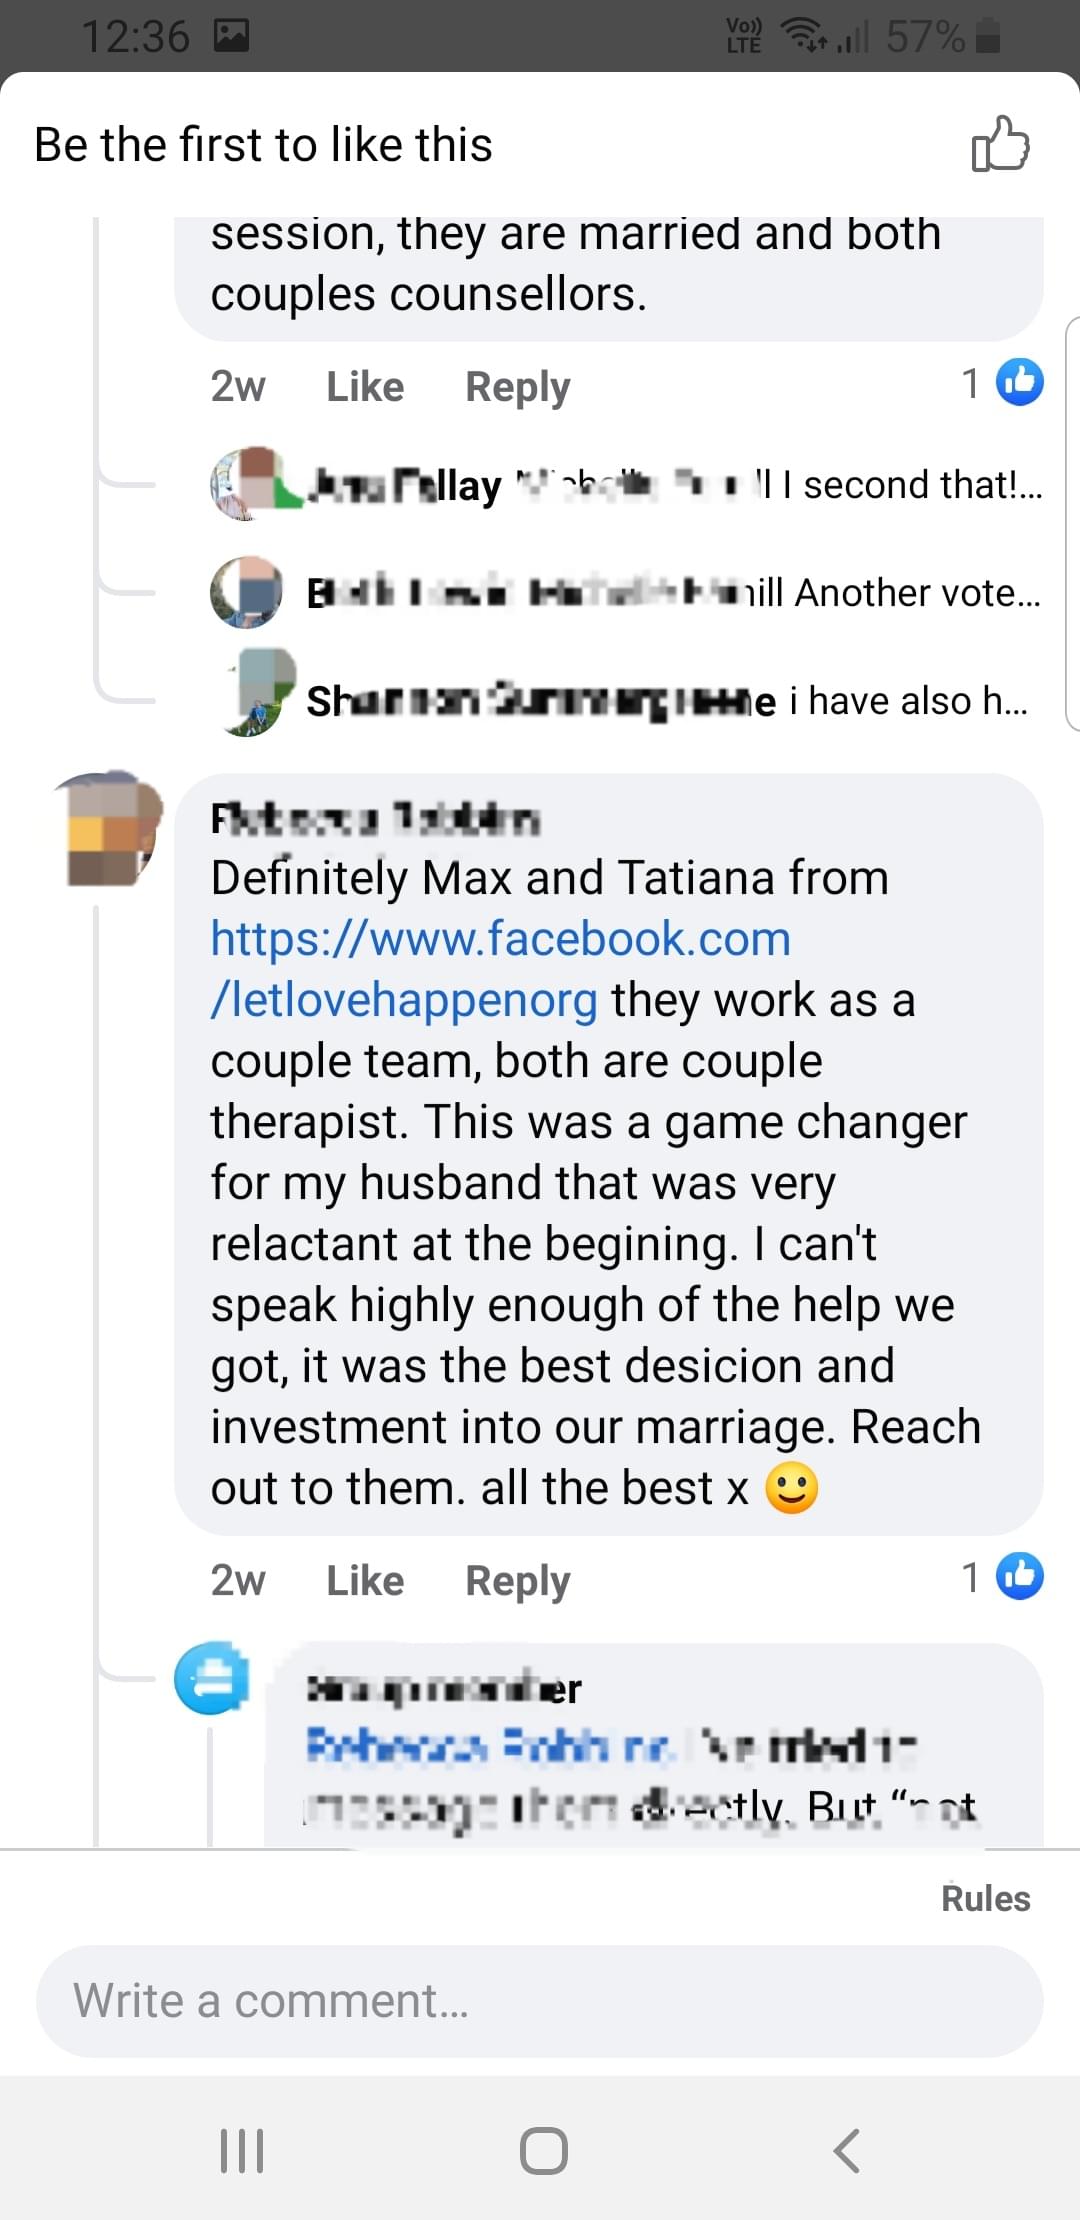
Task: Tap avatar beside 'I second that!' reply
Action: [245, 484]
